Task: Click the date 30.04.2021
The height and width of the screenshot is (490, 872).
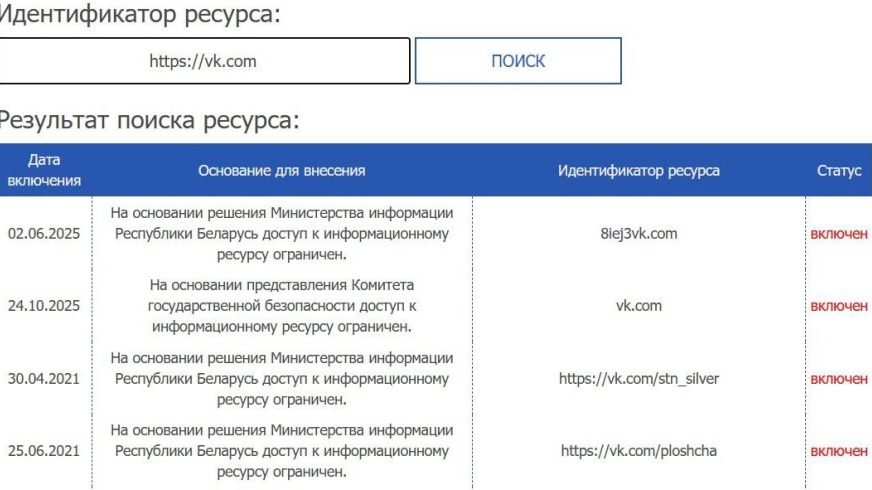Action: click(44, 379)
